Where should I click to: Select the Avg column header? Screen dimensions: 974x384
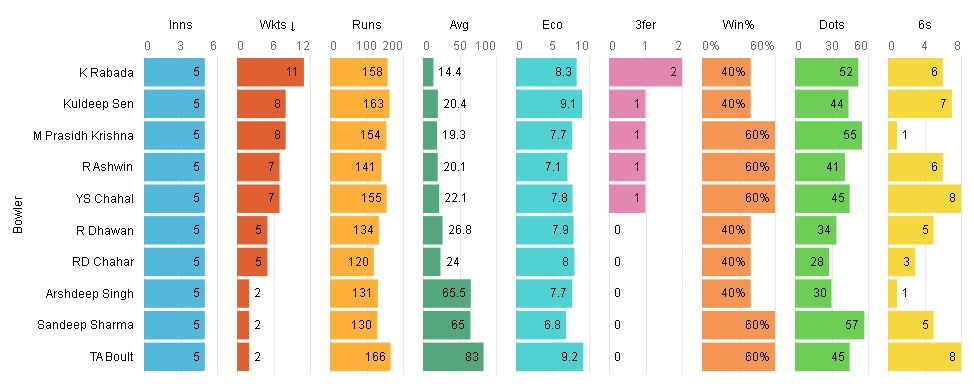(459, 25)
